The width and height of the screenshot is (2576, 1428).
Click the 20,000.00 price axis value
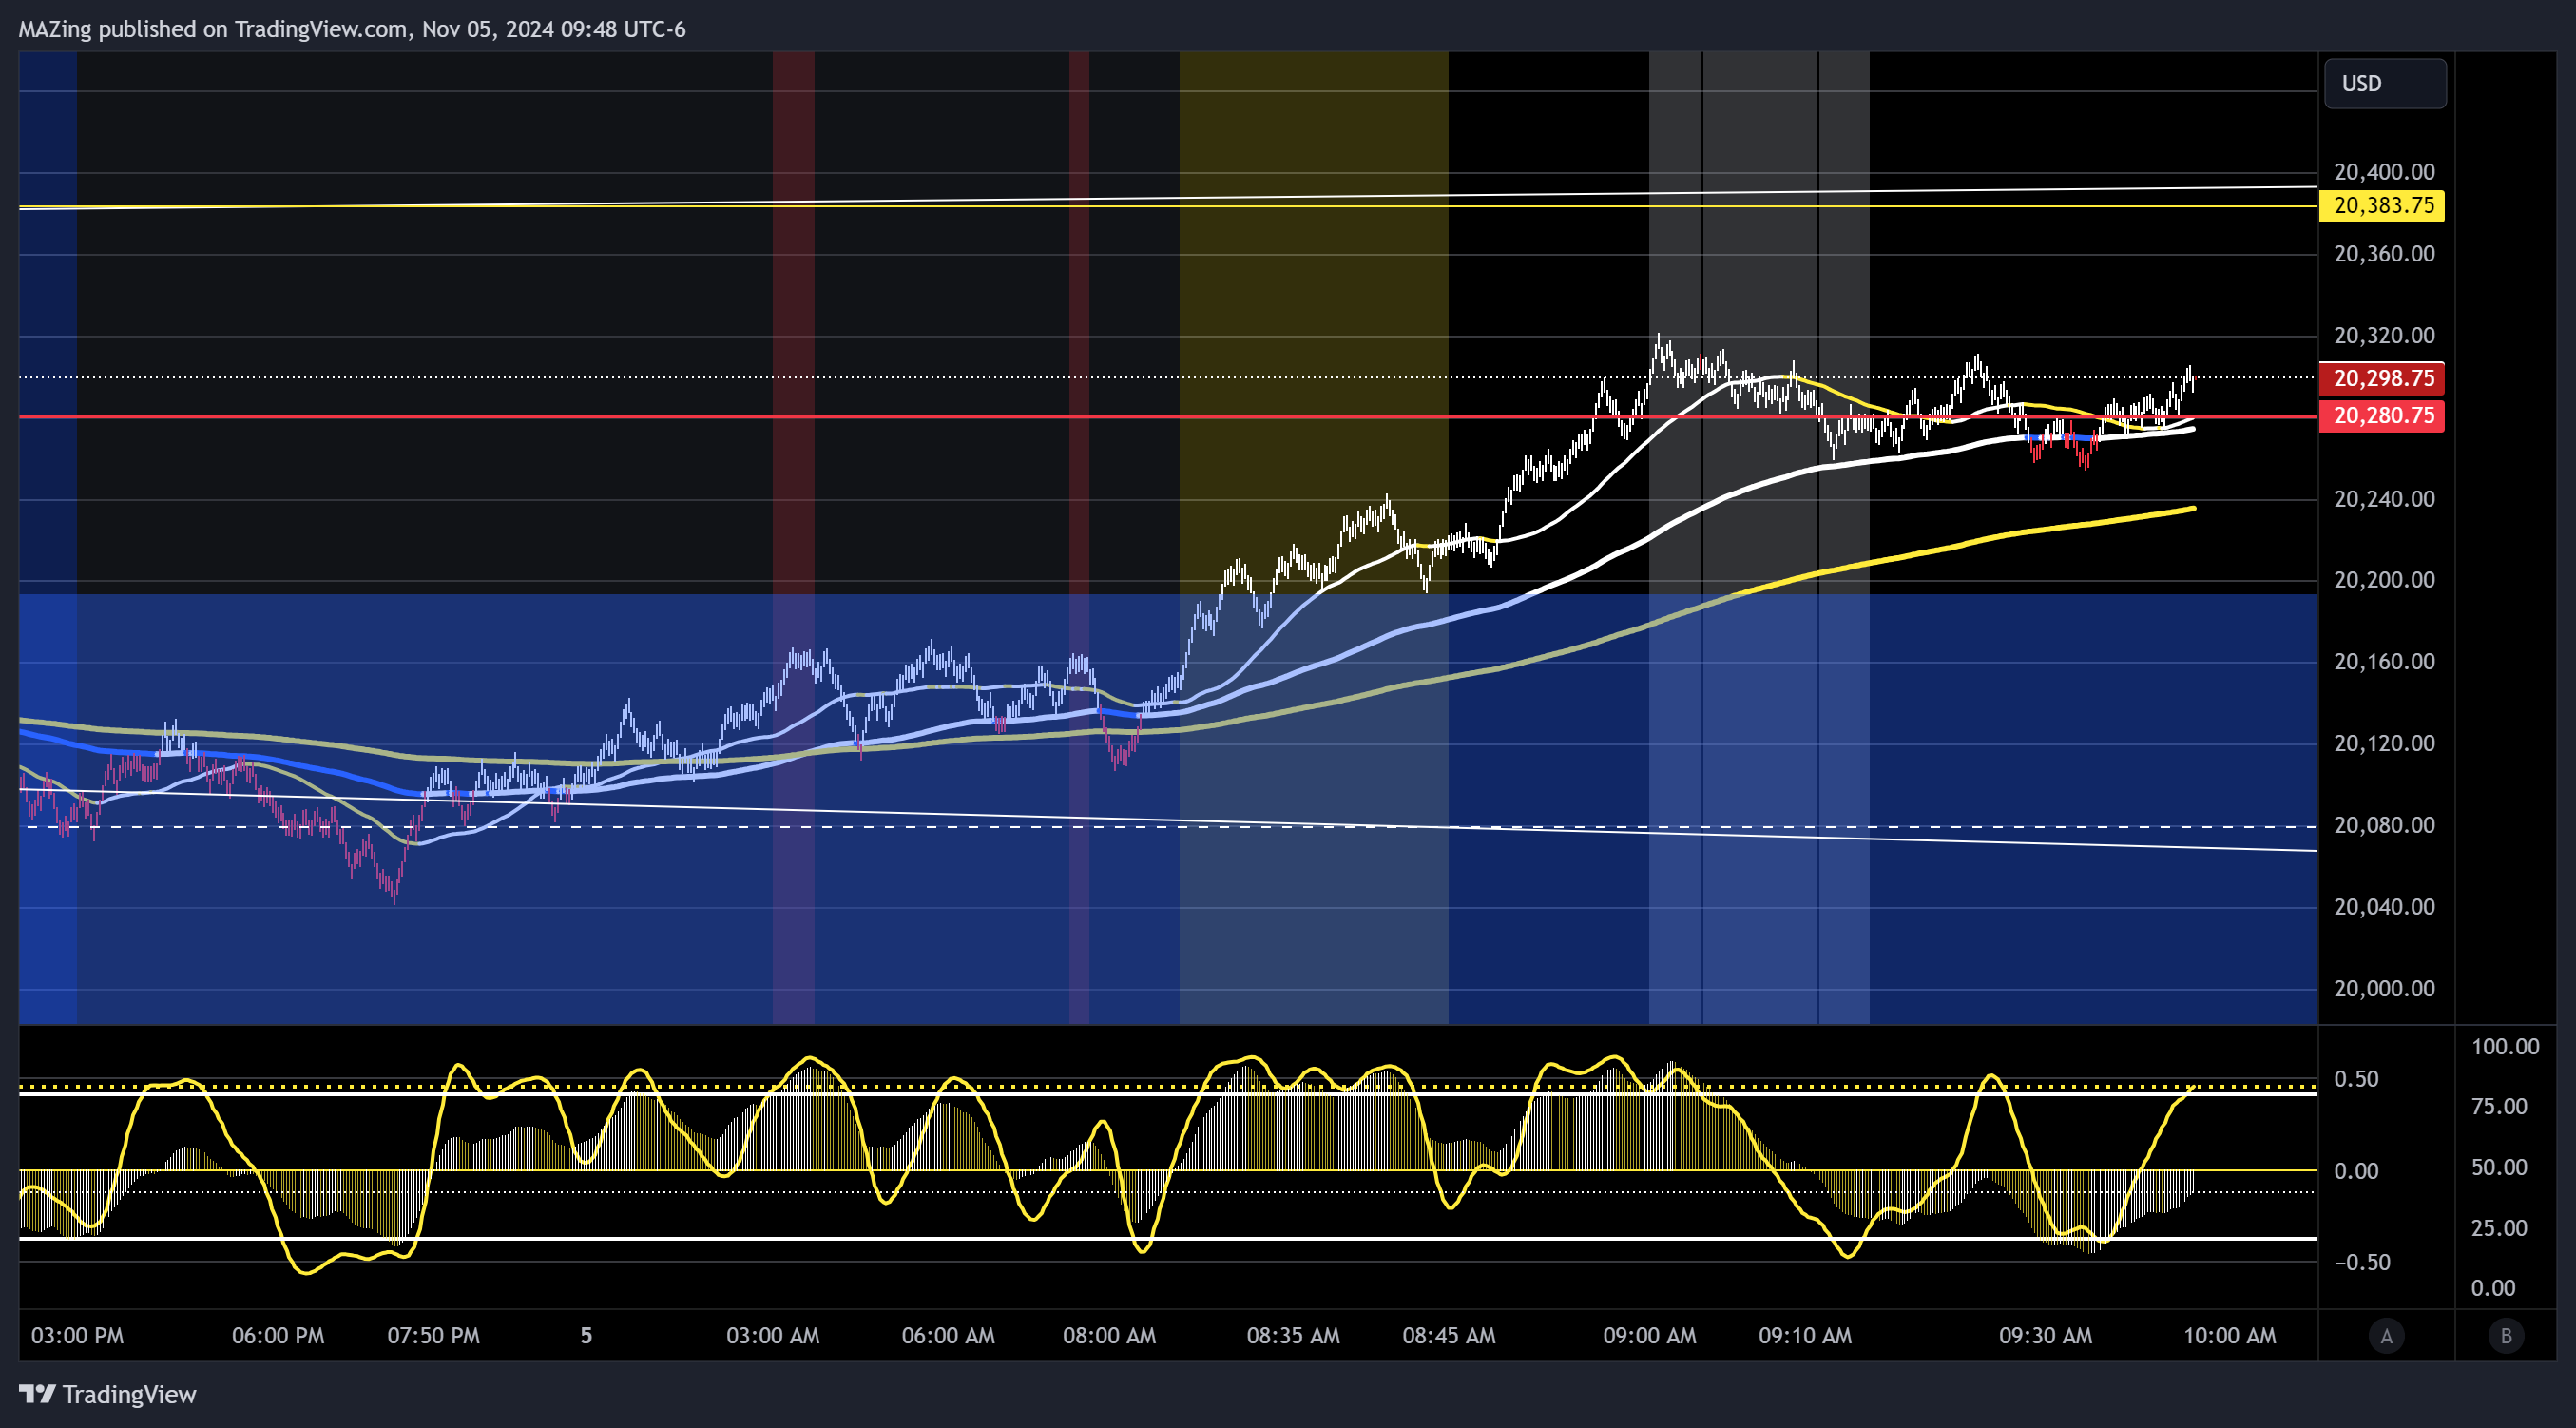[x=2384, y=989]
